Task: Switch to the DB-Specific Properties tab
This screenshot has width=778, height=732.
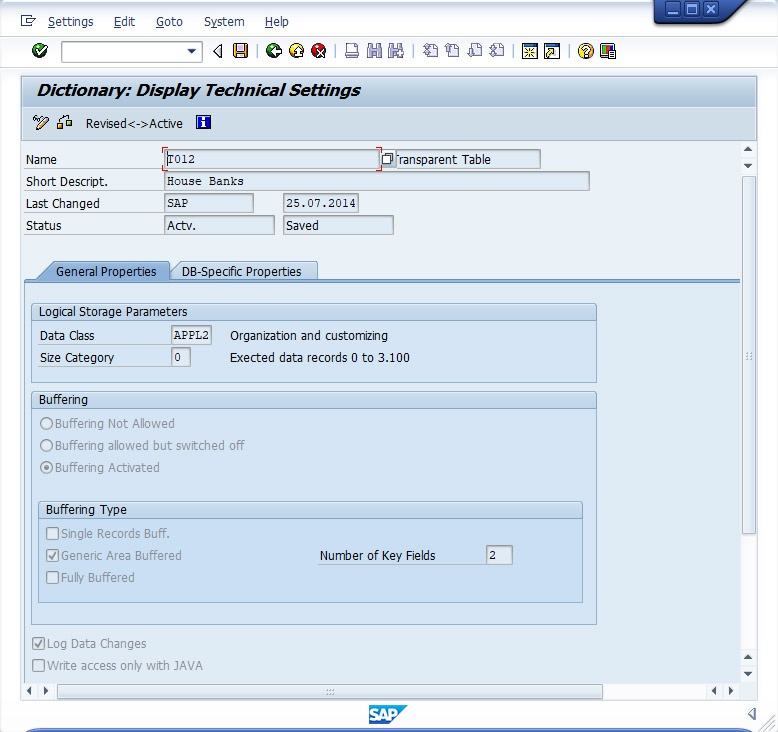Action: pyautogui.click(x=242, y=271)
